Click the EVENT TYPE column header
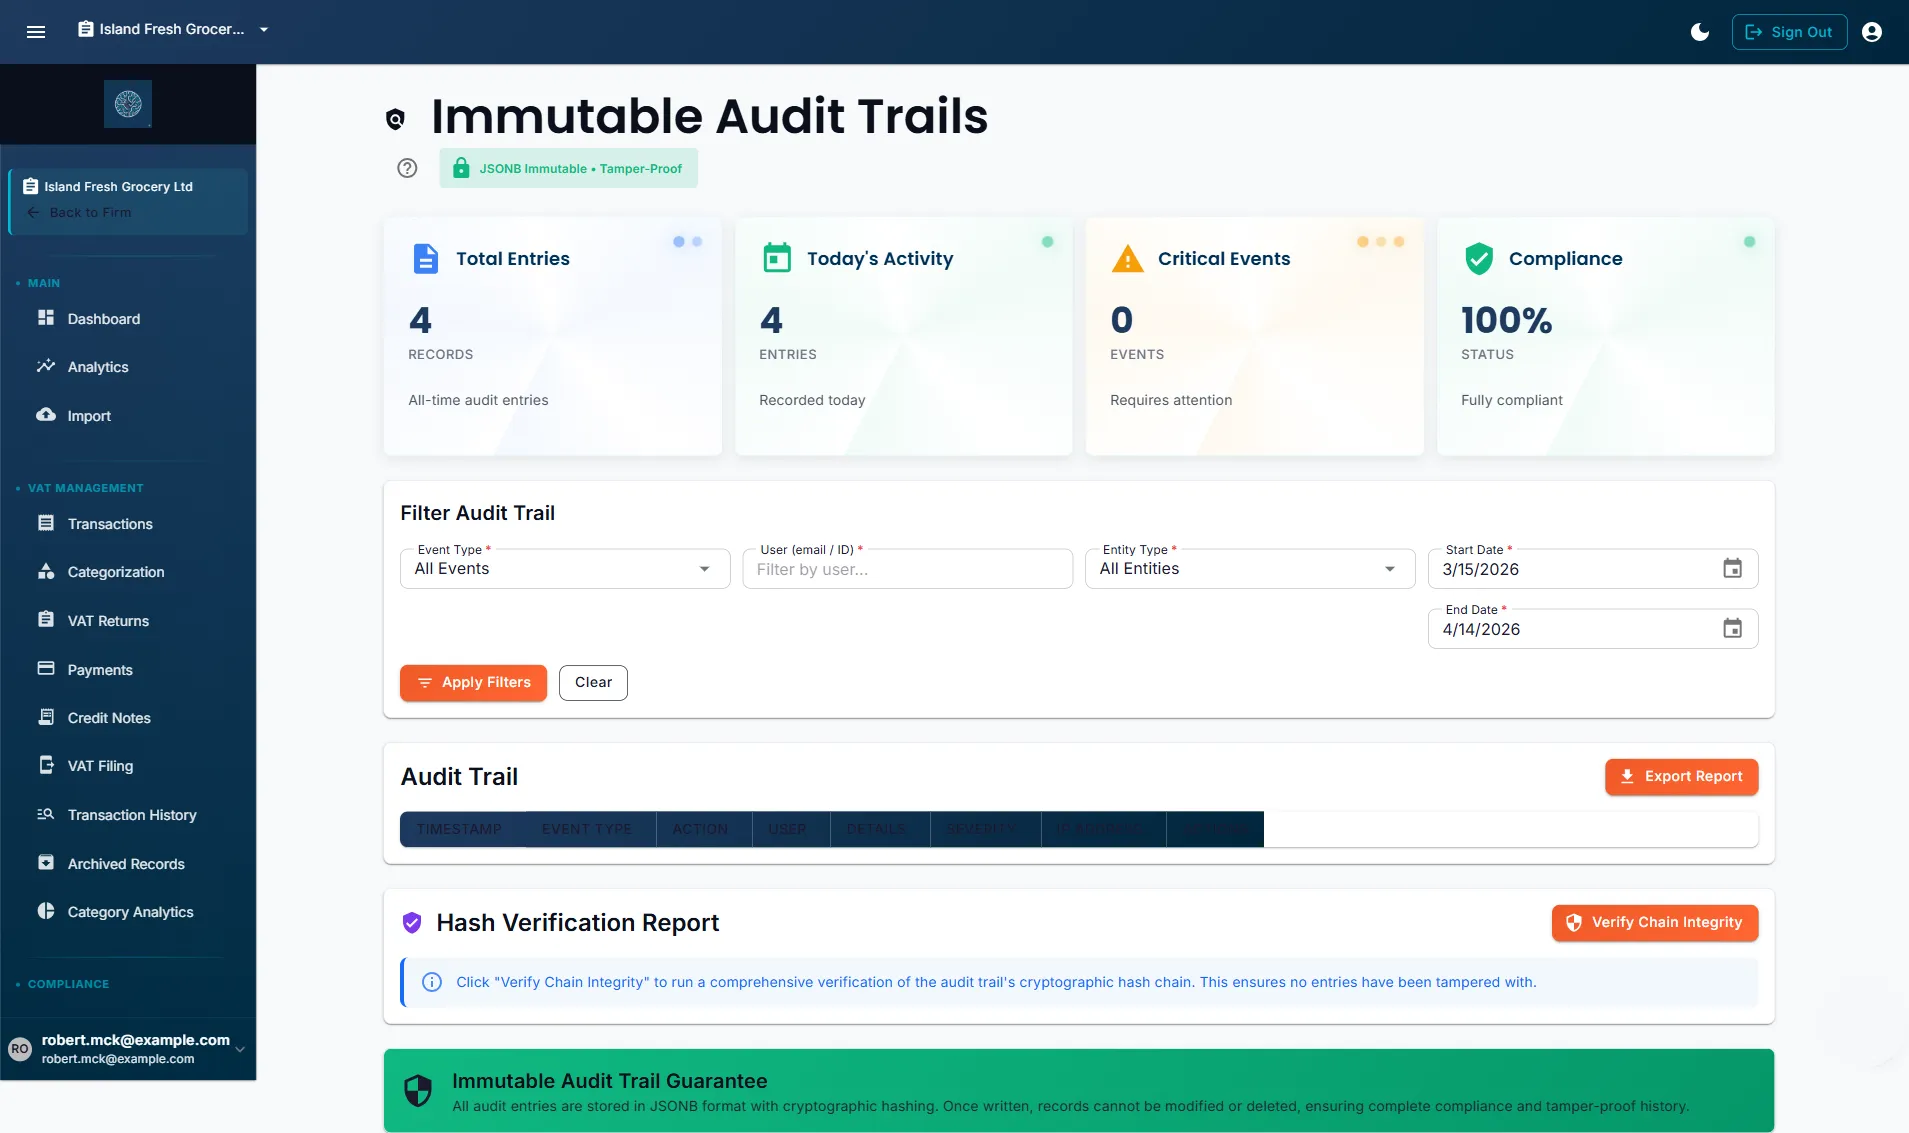The width and height of the screenshot is (1909, 1133). (587, 830)
